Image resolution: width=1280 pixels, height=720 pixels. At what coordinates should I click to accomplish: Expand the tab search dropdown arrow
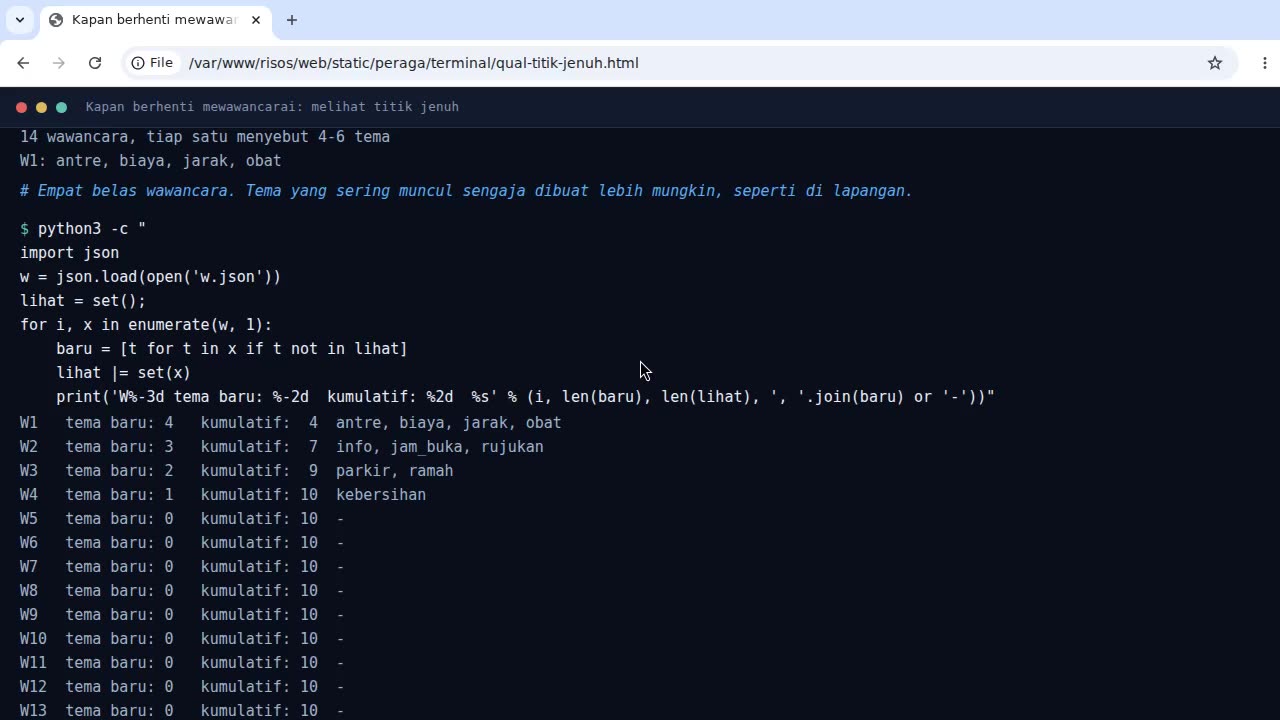tap(19, 20)
